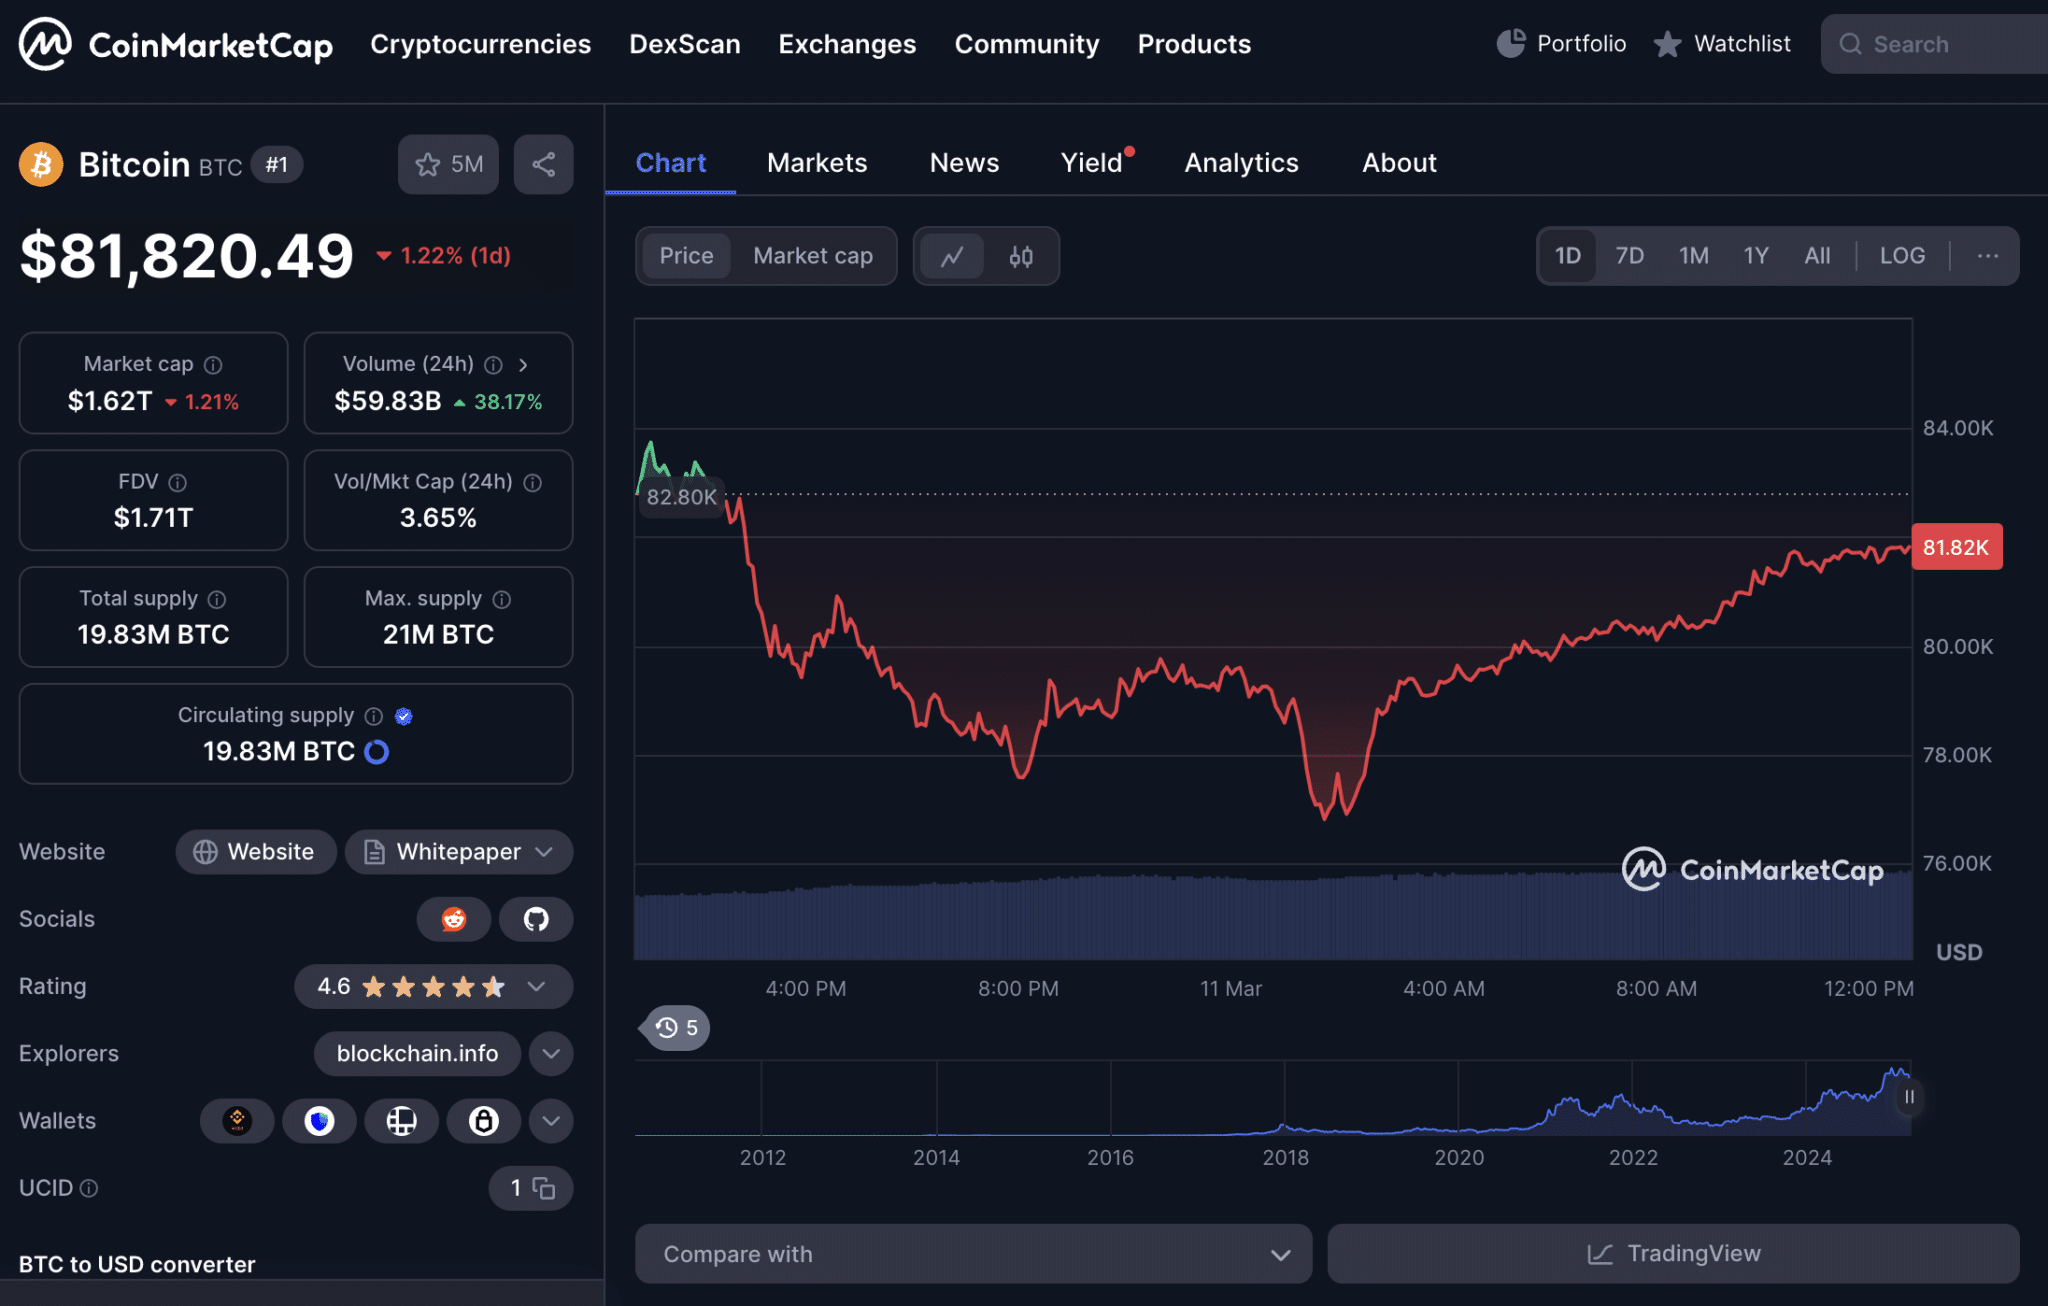Toggle LOG scale

(x=1902, y=256)
